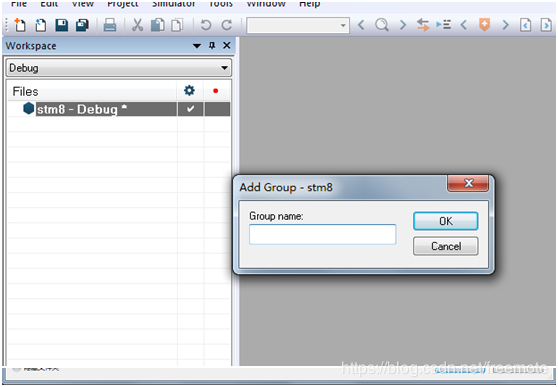Image resolution: width=558 pixels, height=387 pixels.
Task: Click the Save floppy disk icon
Action: click(62, 25)
